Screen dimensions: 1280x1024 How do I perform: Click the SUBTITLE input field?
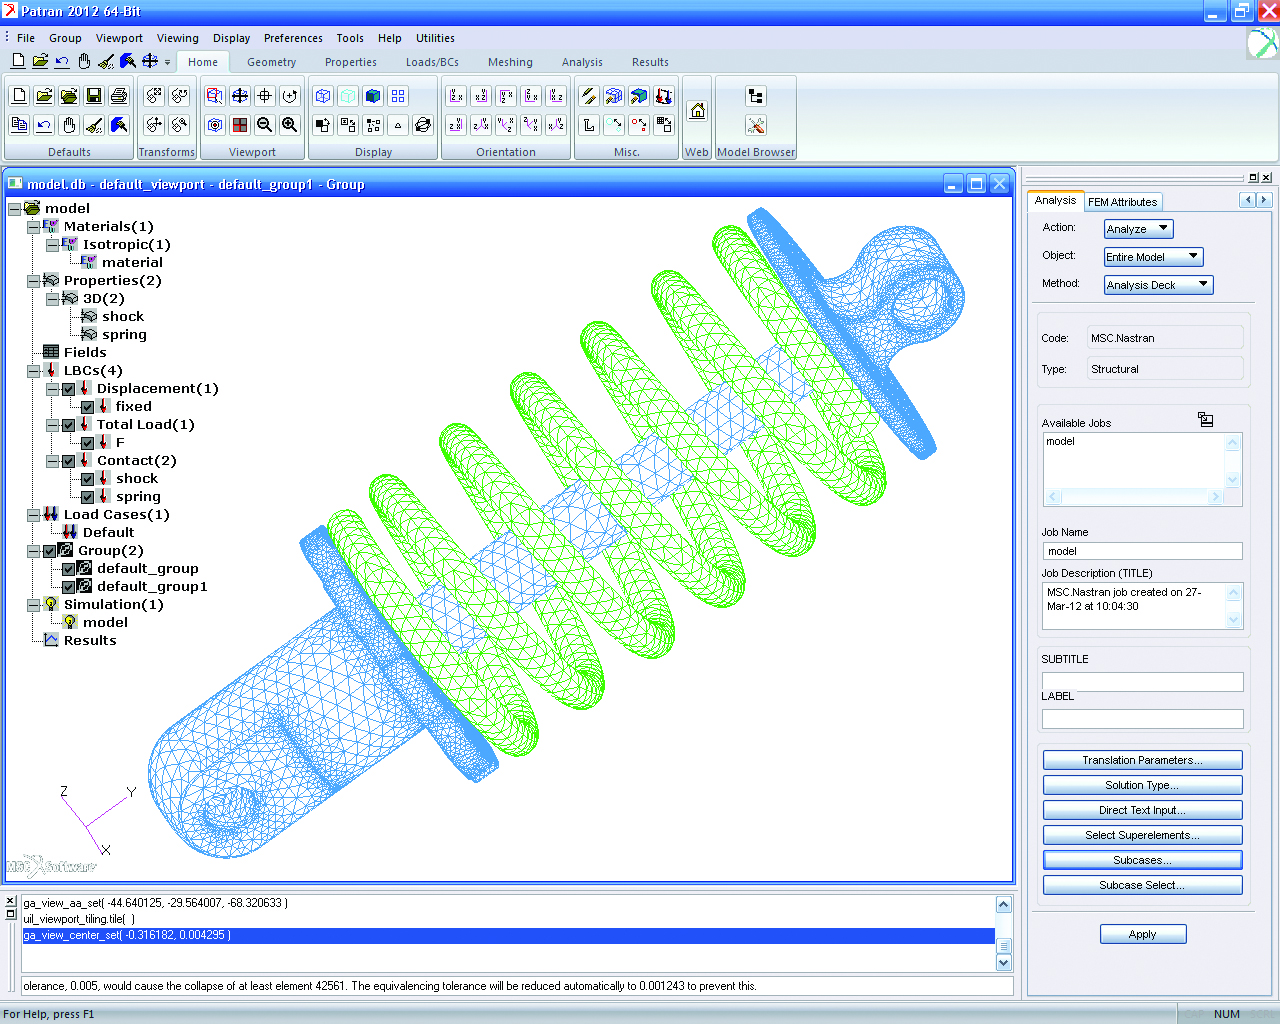point(1142,682)
